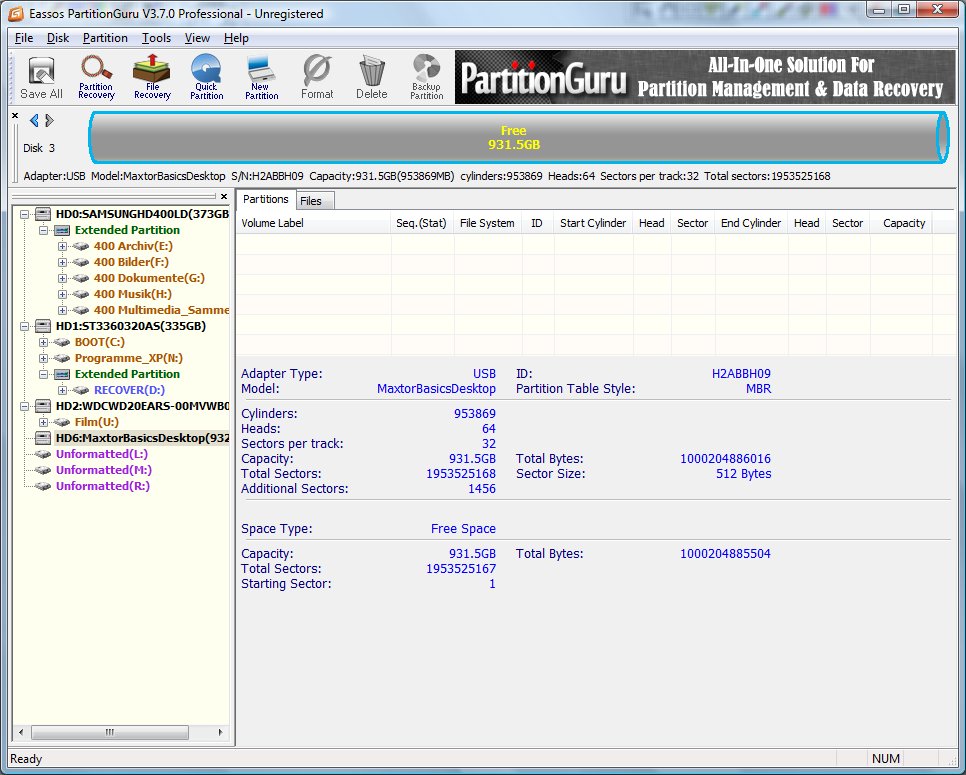This screenshot has height=775, width=966.
Task: Click the Volume Label column header
Action: pos(314,223)
